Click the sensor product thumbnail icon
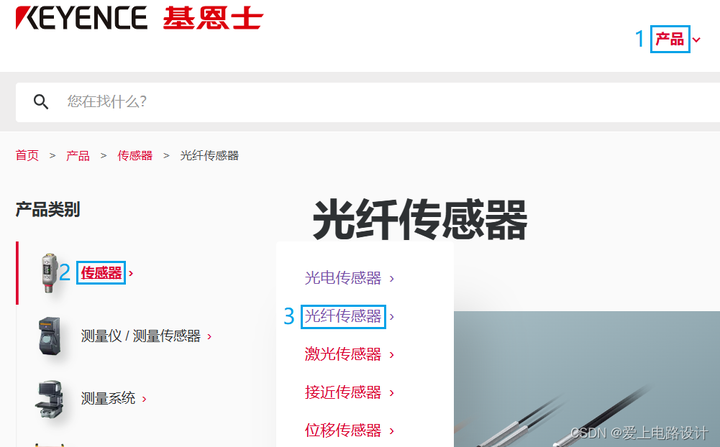 [x=49, y=272]
